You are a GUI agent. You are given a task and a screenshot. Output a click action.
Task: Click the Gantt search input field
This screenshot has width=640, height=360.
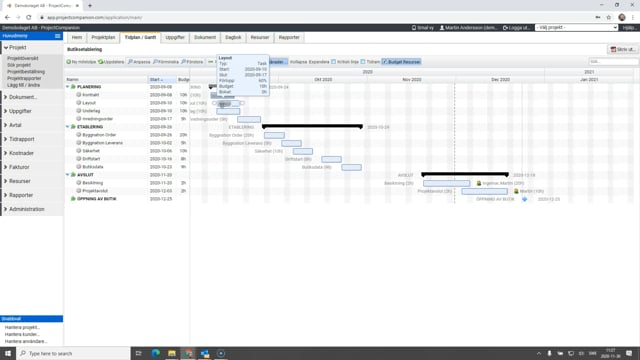click(613, 62)
